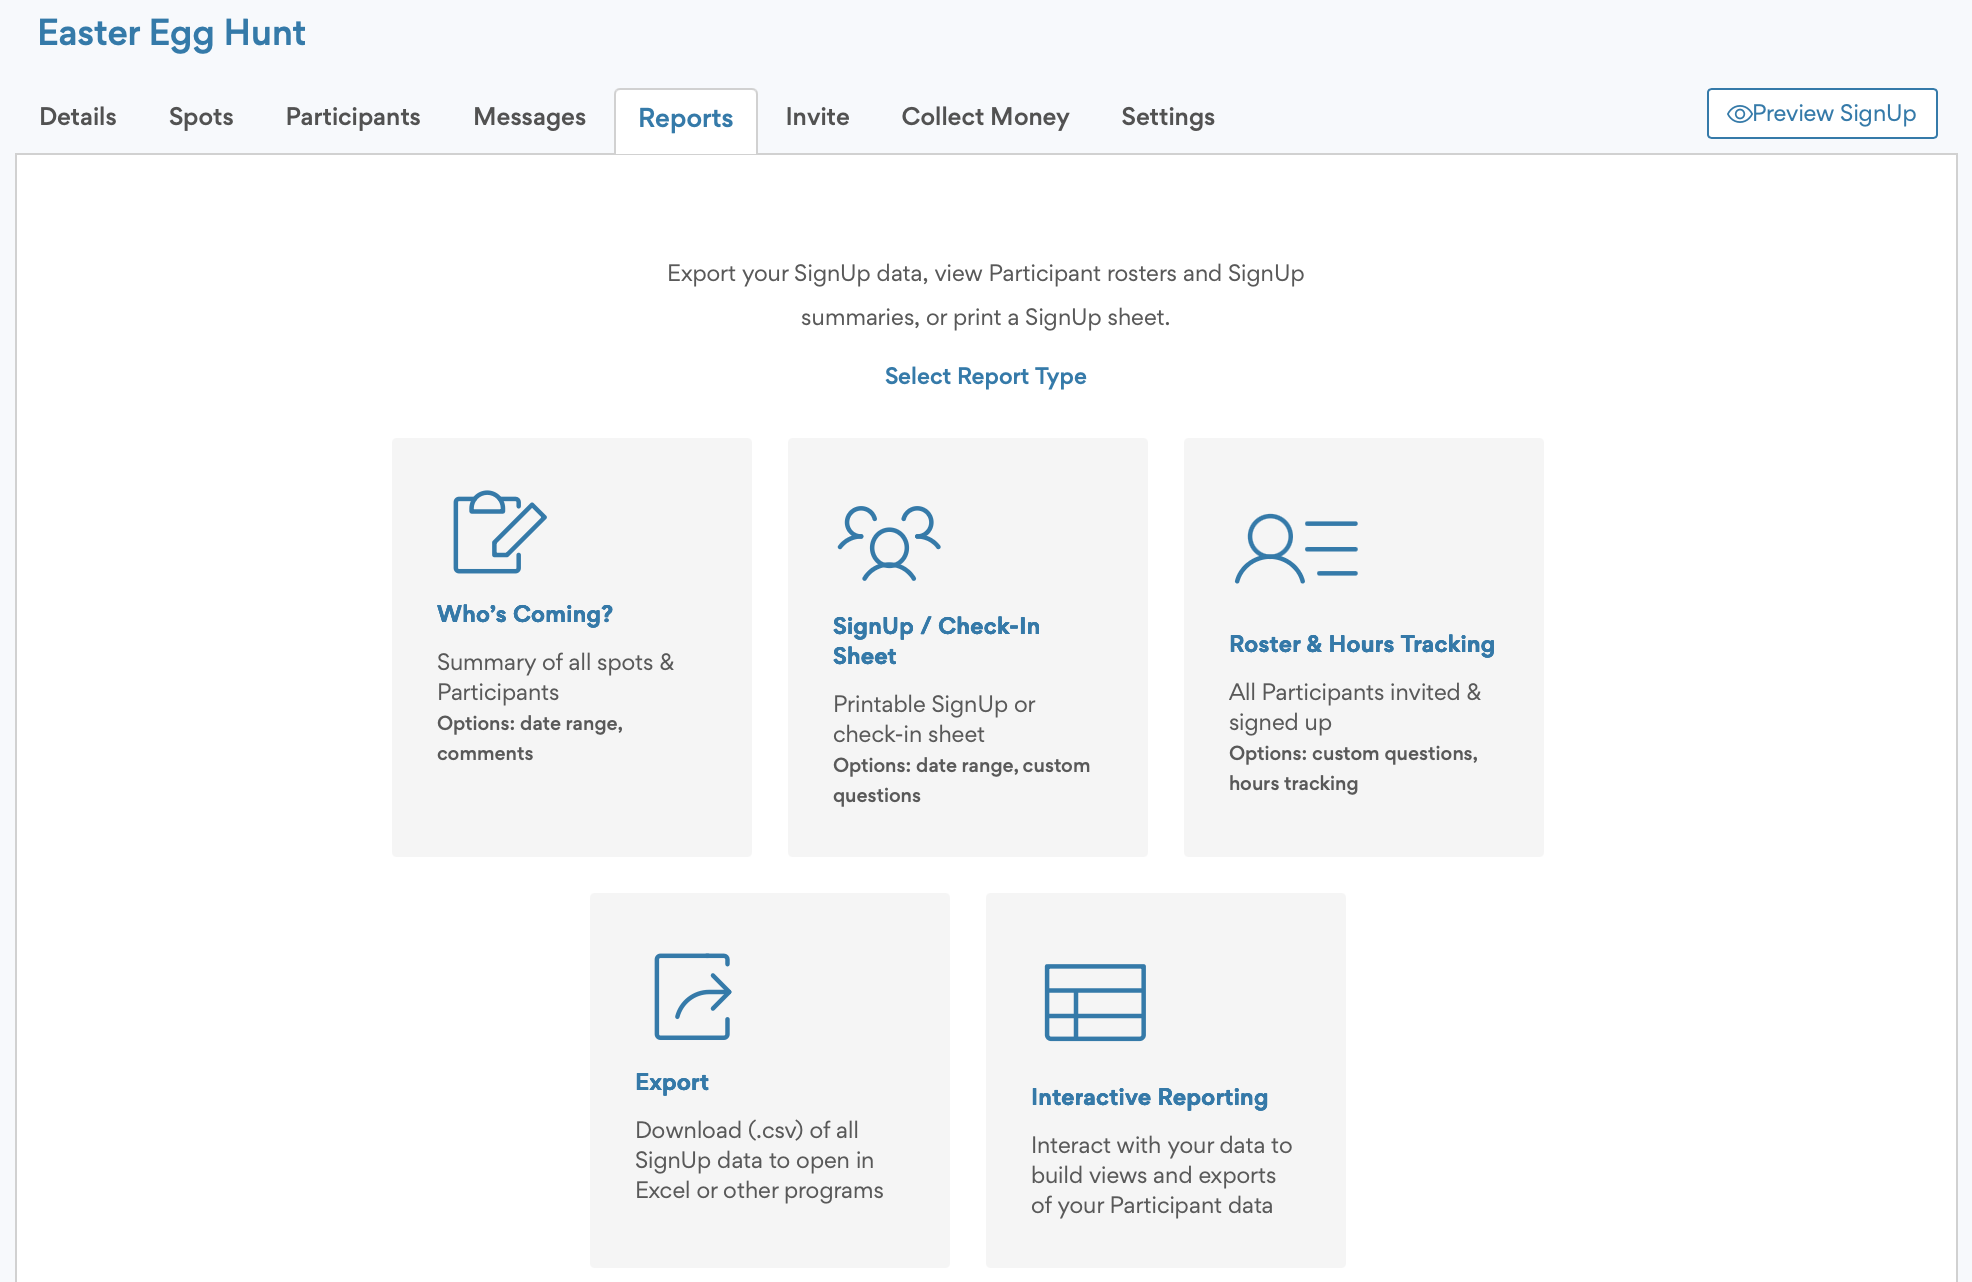This screenshot has height=1282, width=1972.
Task: Click the Who's Coming? report title
Action: (x=524, y=614)
